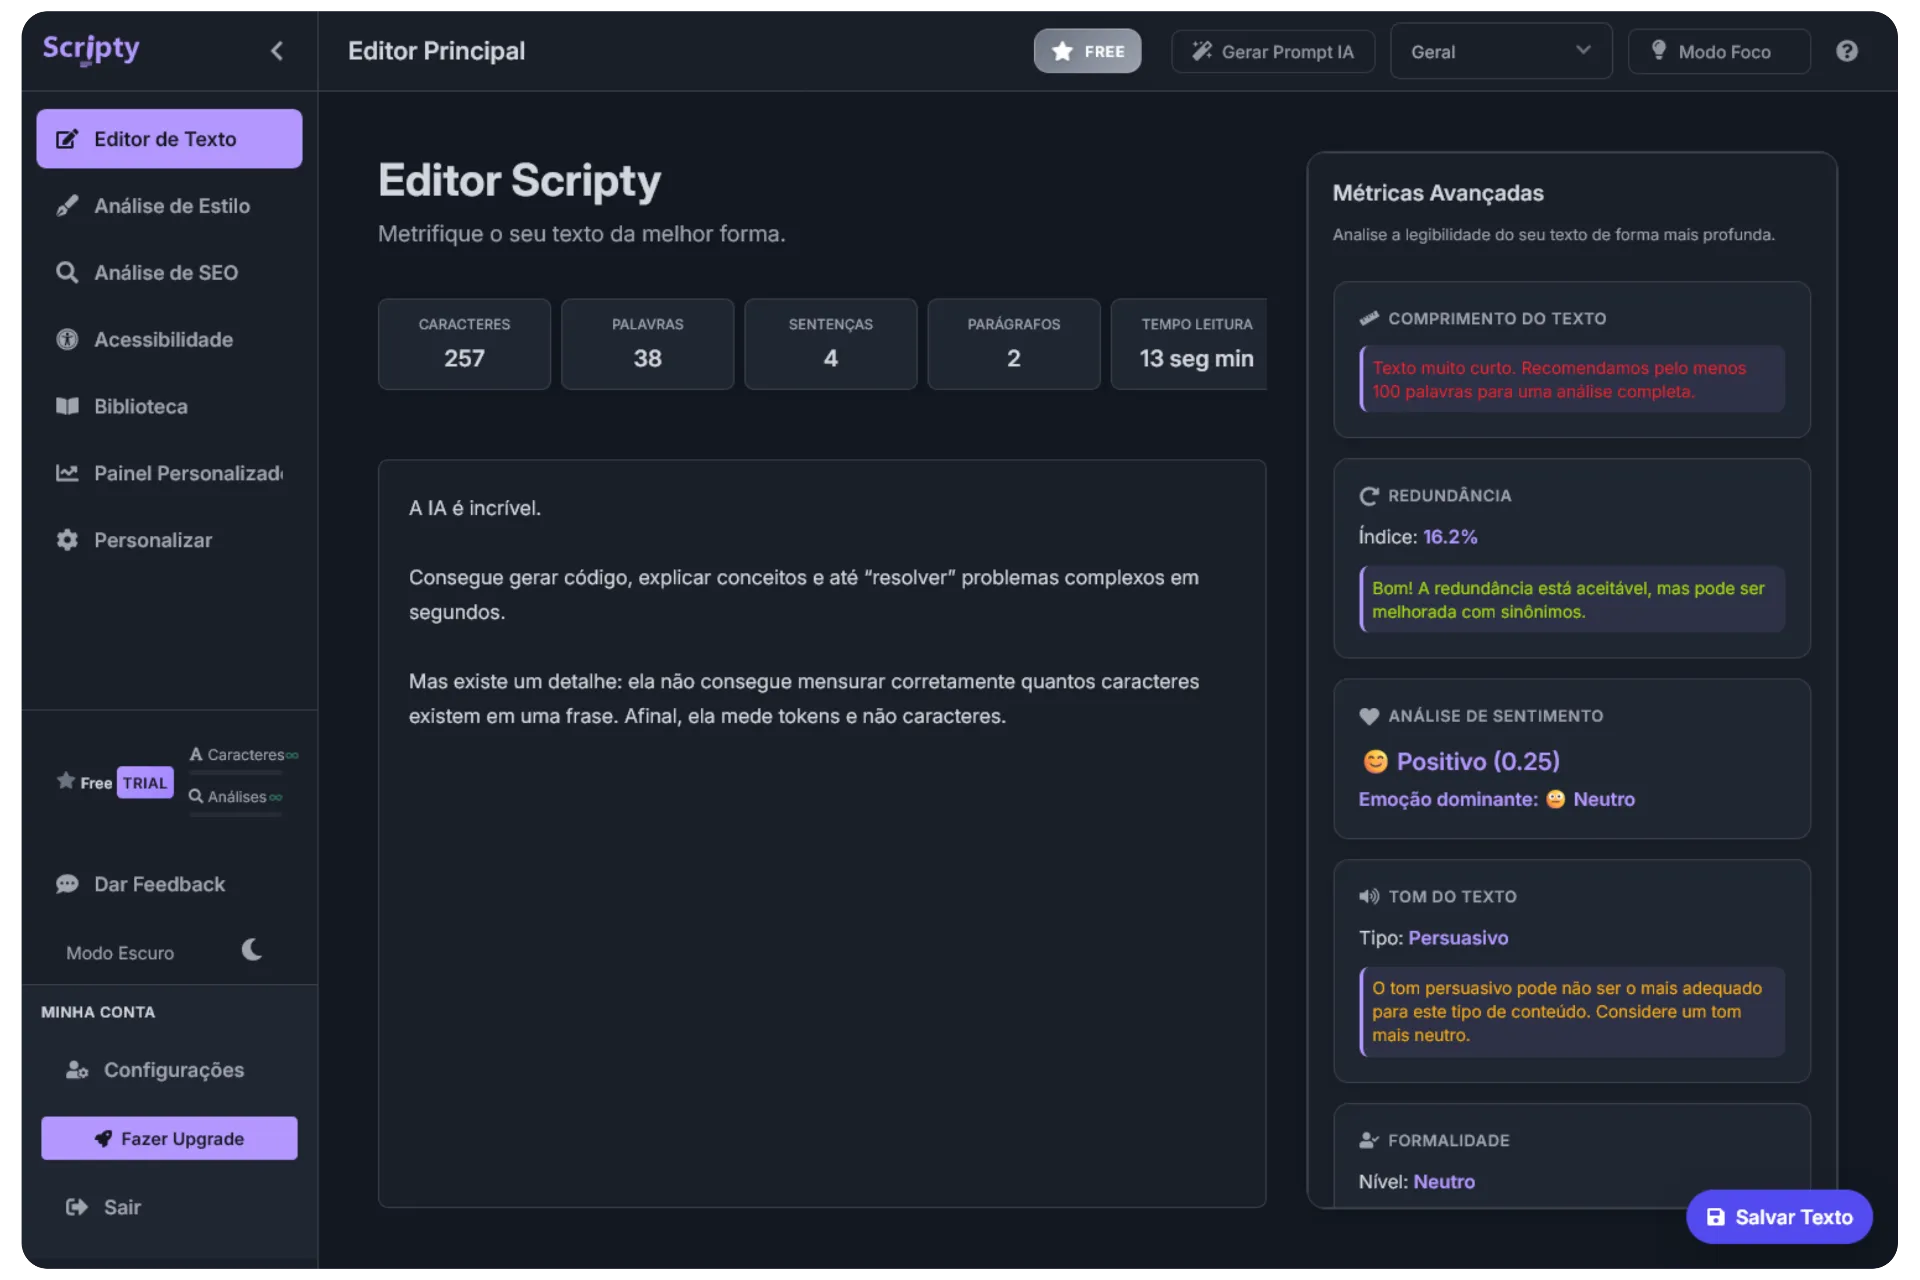The width and height of the screenshot is (1920, 1280).
Task: Open the Painel Personalizado chart icon
Action: click(x=67, y=474)
